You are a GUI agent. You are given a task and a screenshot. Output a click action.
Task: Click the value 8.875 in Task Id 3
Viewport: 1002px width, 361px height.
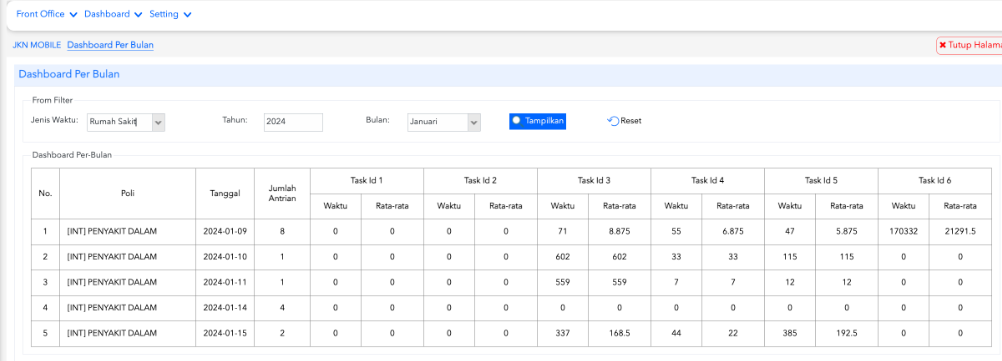[x=619, y=231]
